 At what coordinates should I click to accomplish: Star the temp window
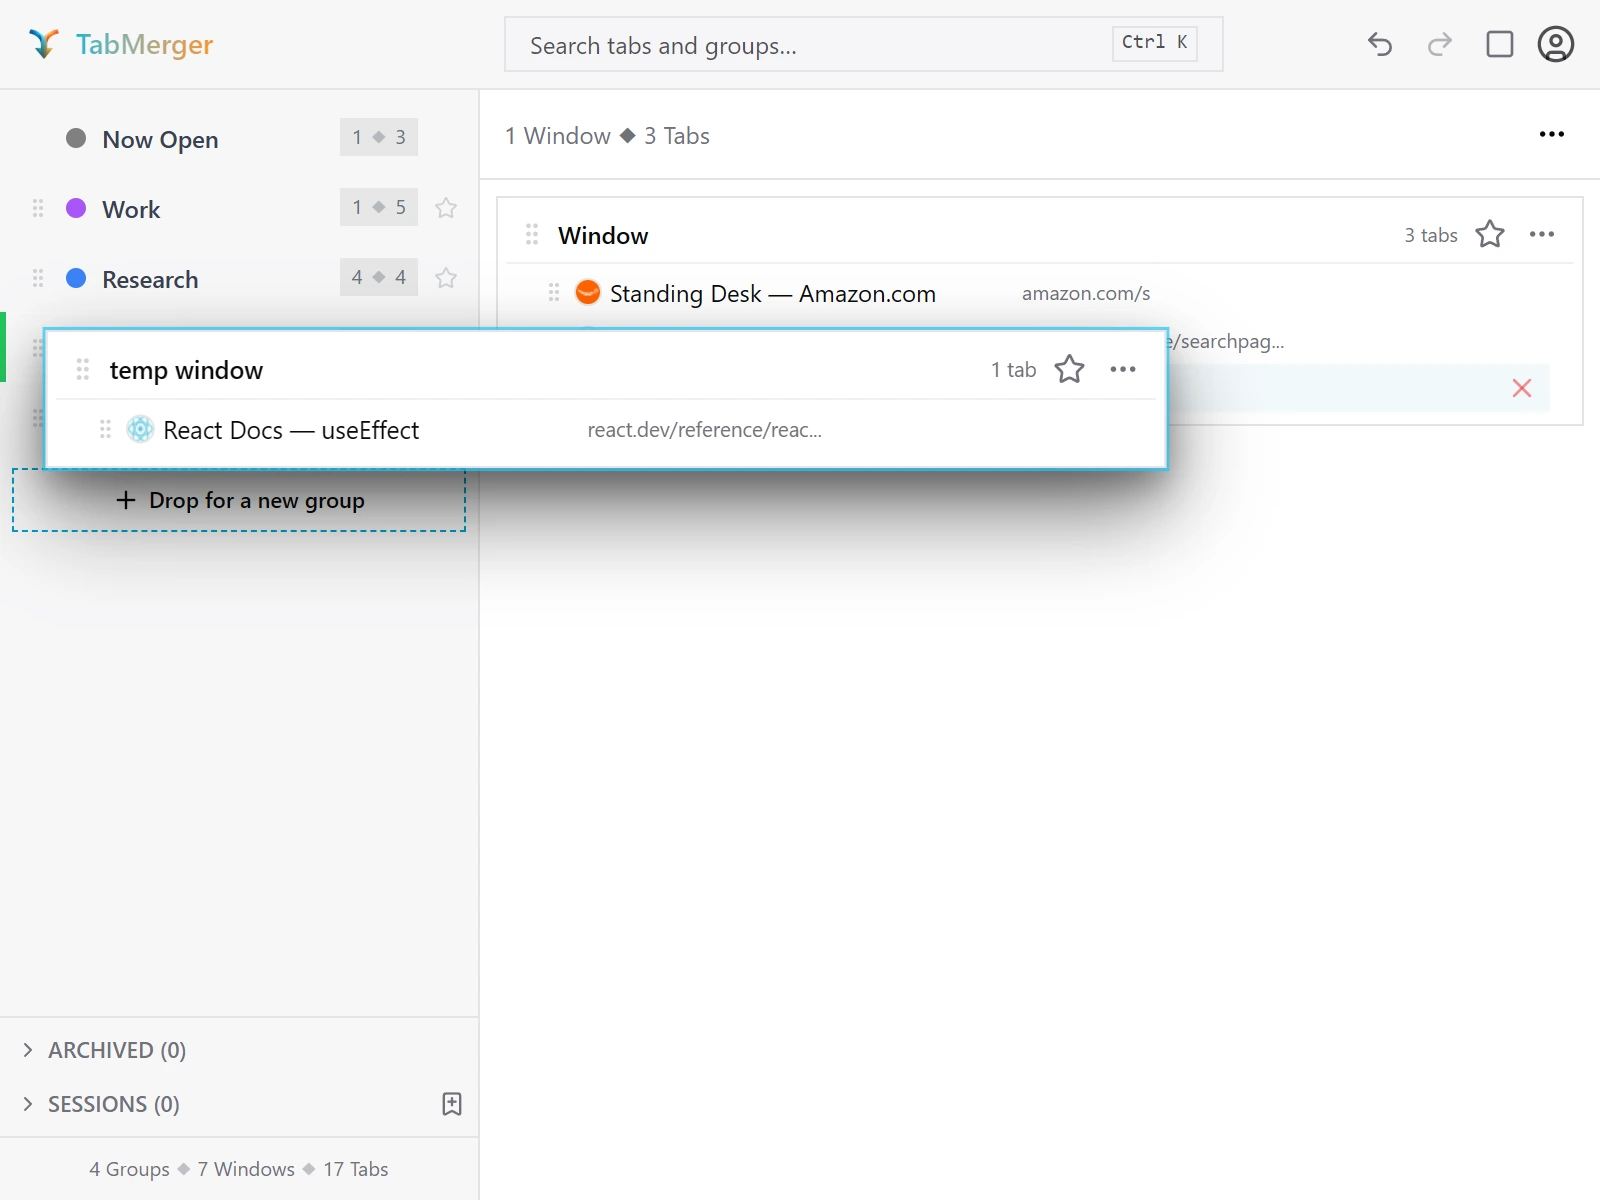coord(1070,369)
